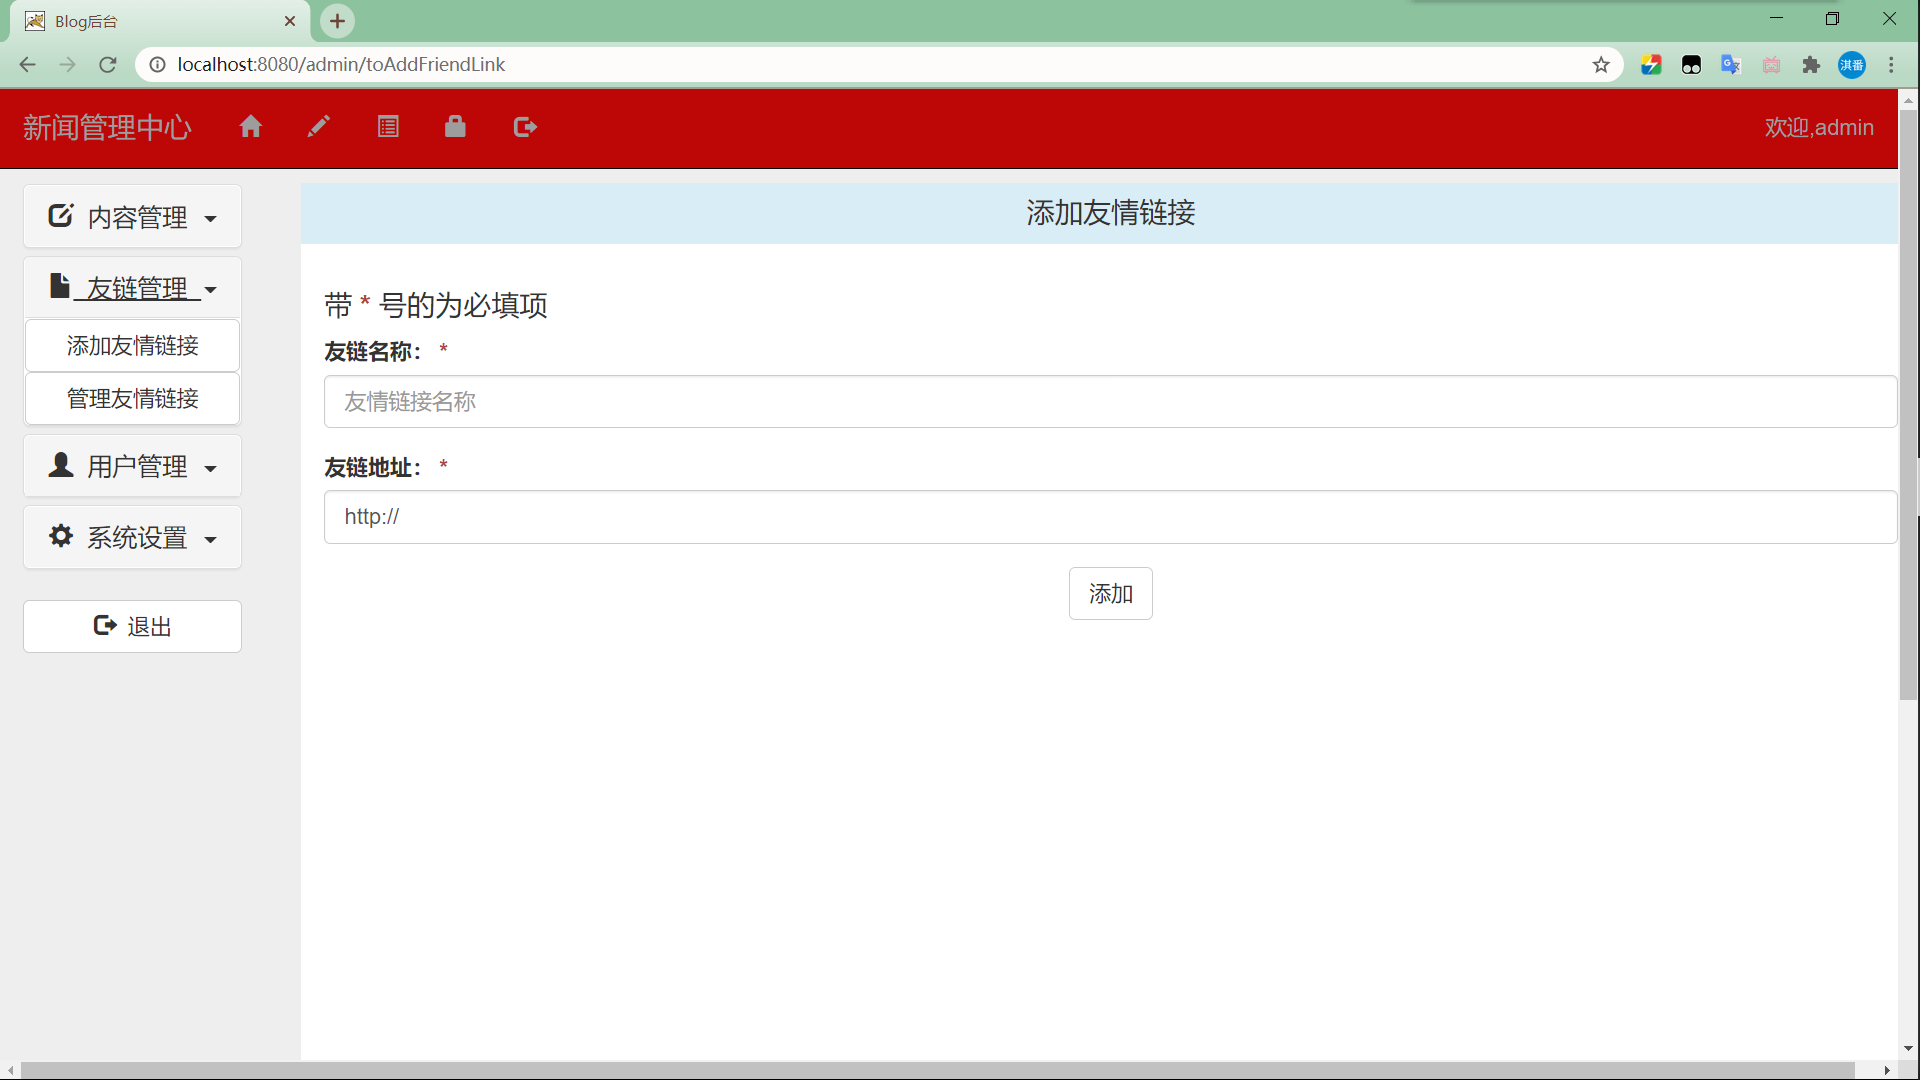Screen dimensions: 1920x1080
Task: Expand the 用户管理 dropdown menu
Action: [132, 466]
